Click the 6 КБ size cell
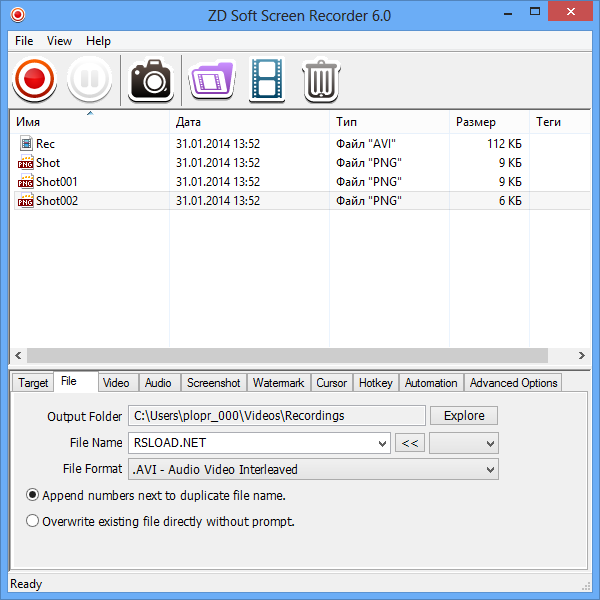Viewport: 600px width, 600px height. [510, 201]
